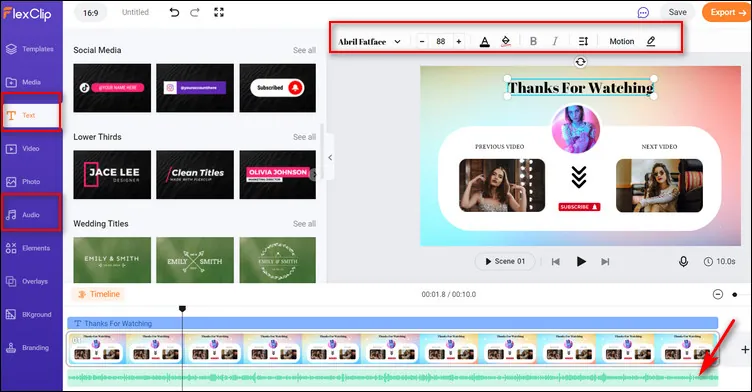The width and height of the screenshot is (752, 392).
Task: Select the Subscribed bell template
Action: [278, 88]
